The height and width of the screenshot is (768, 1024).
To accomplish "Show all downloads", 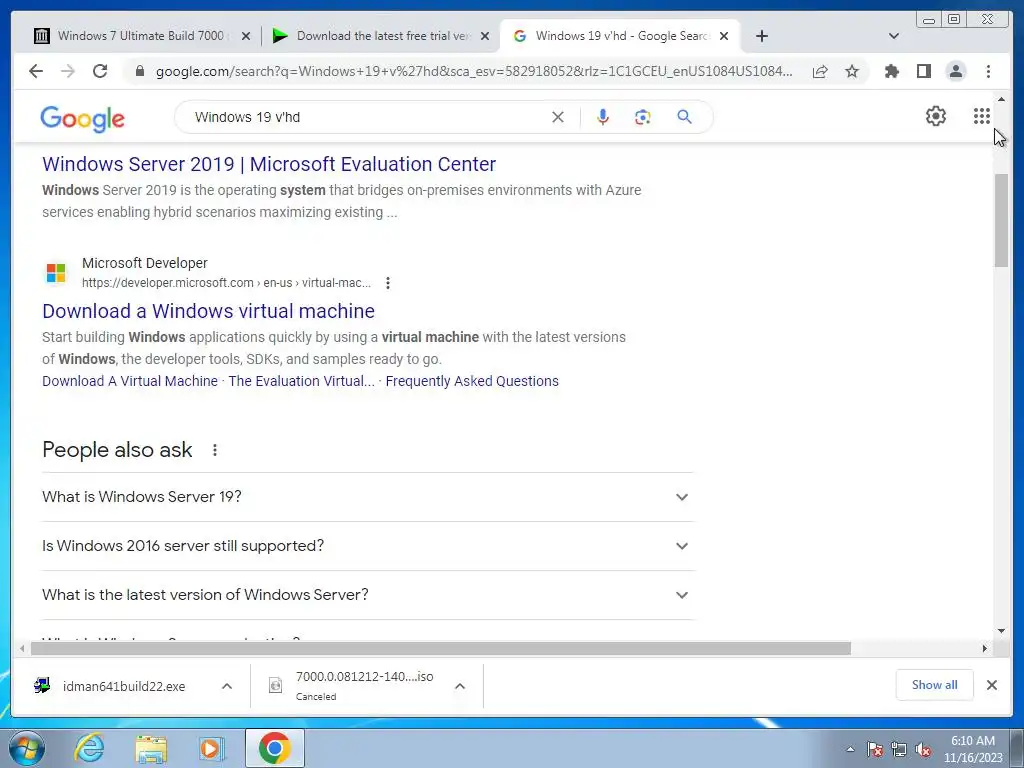I will [x=935, y=684].
